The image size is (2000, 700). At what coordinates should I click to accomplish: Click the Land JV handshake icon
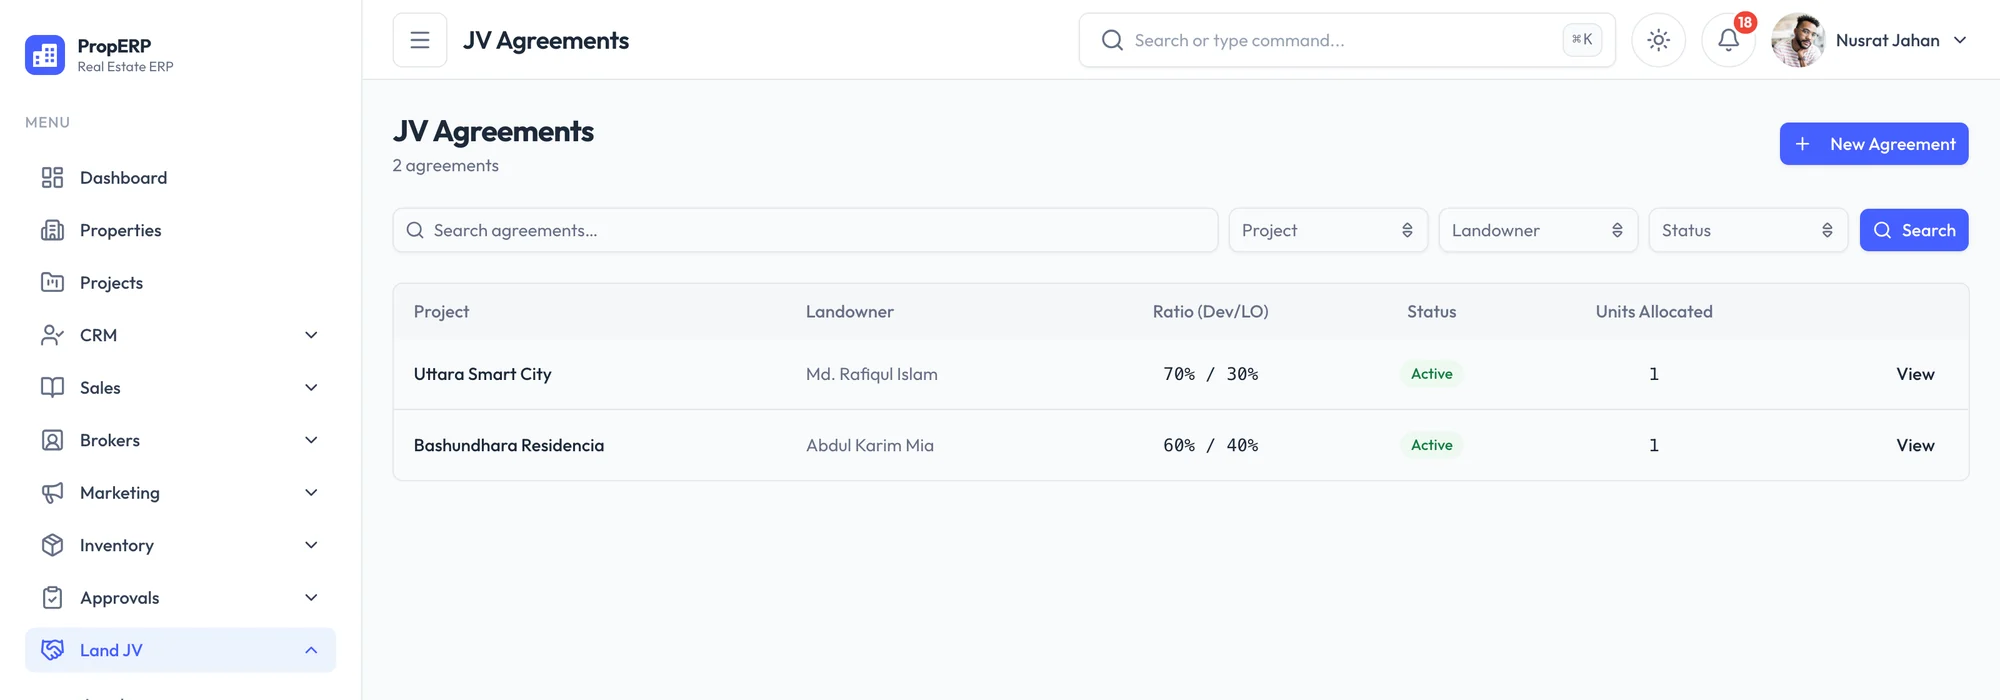click(x=52, y=650)
